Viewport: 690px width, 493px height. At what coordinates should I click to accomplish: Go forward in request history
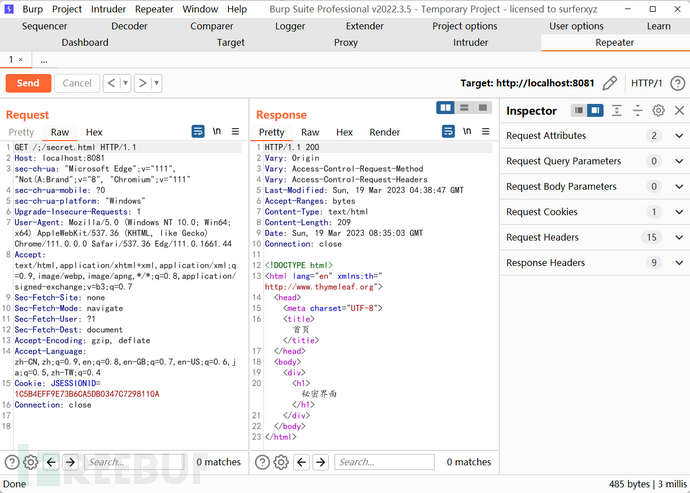click(142, 83)
